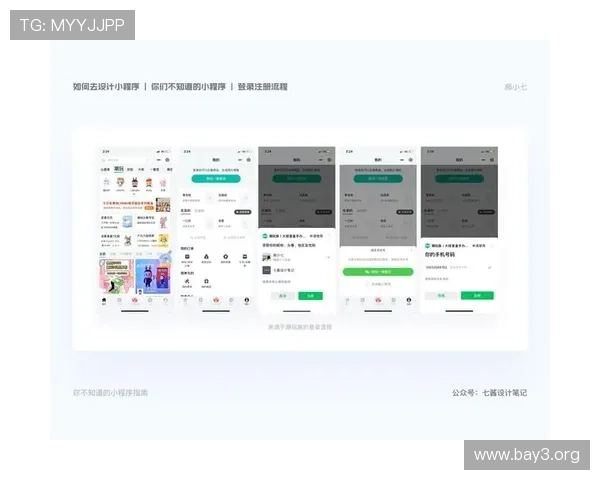Expand the chevron beside the WeChat avatar row

coord(328,258)
